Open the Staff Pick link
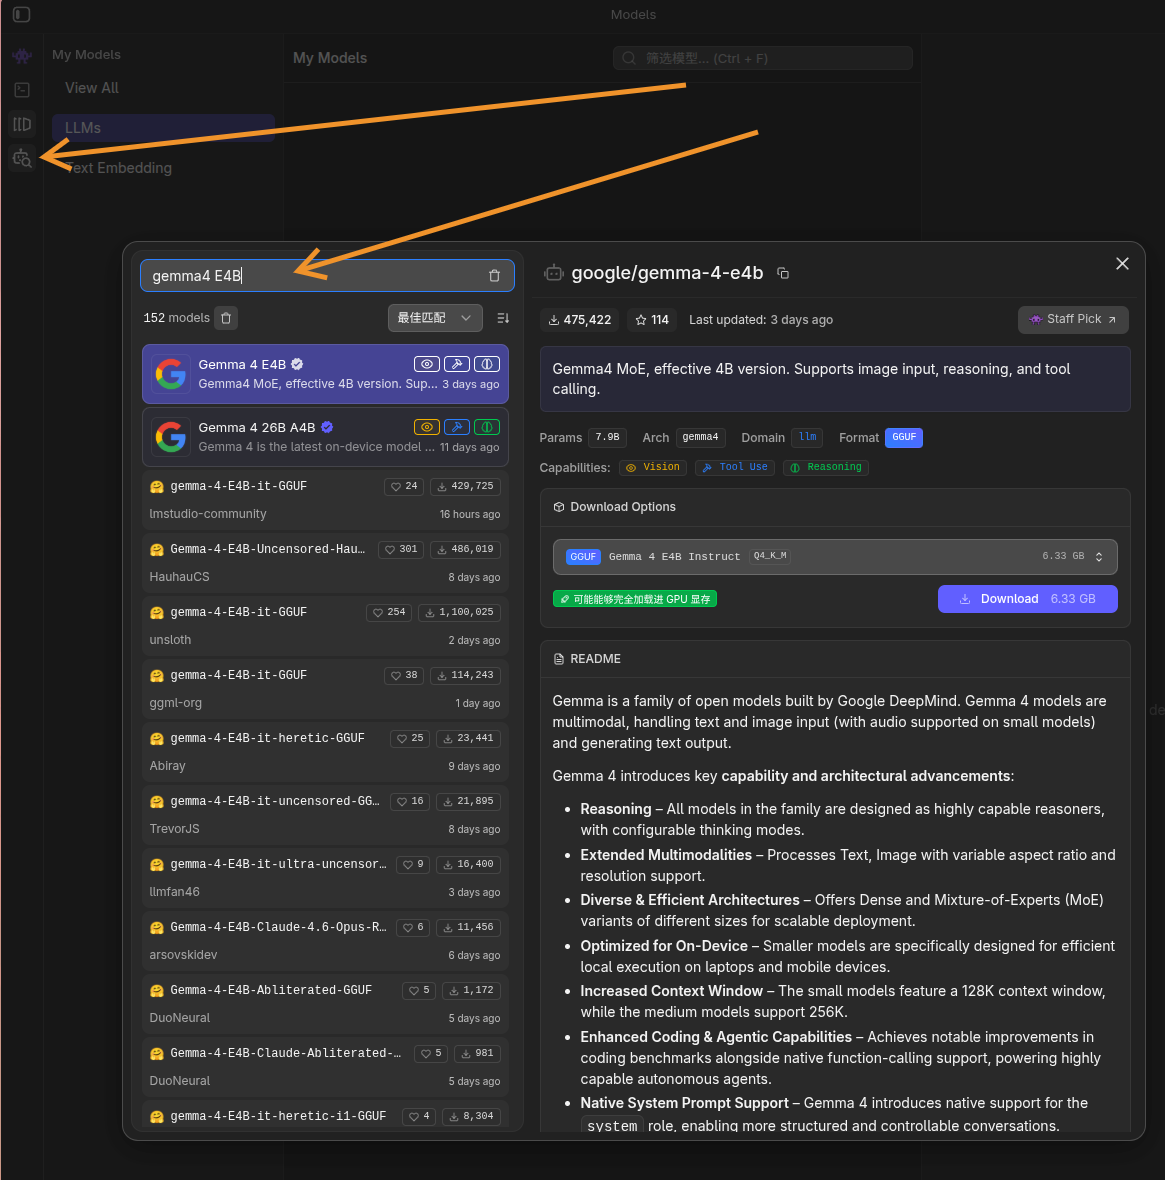This screenshot has width=1165, height=1180. pos(1072,319)
